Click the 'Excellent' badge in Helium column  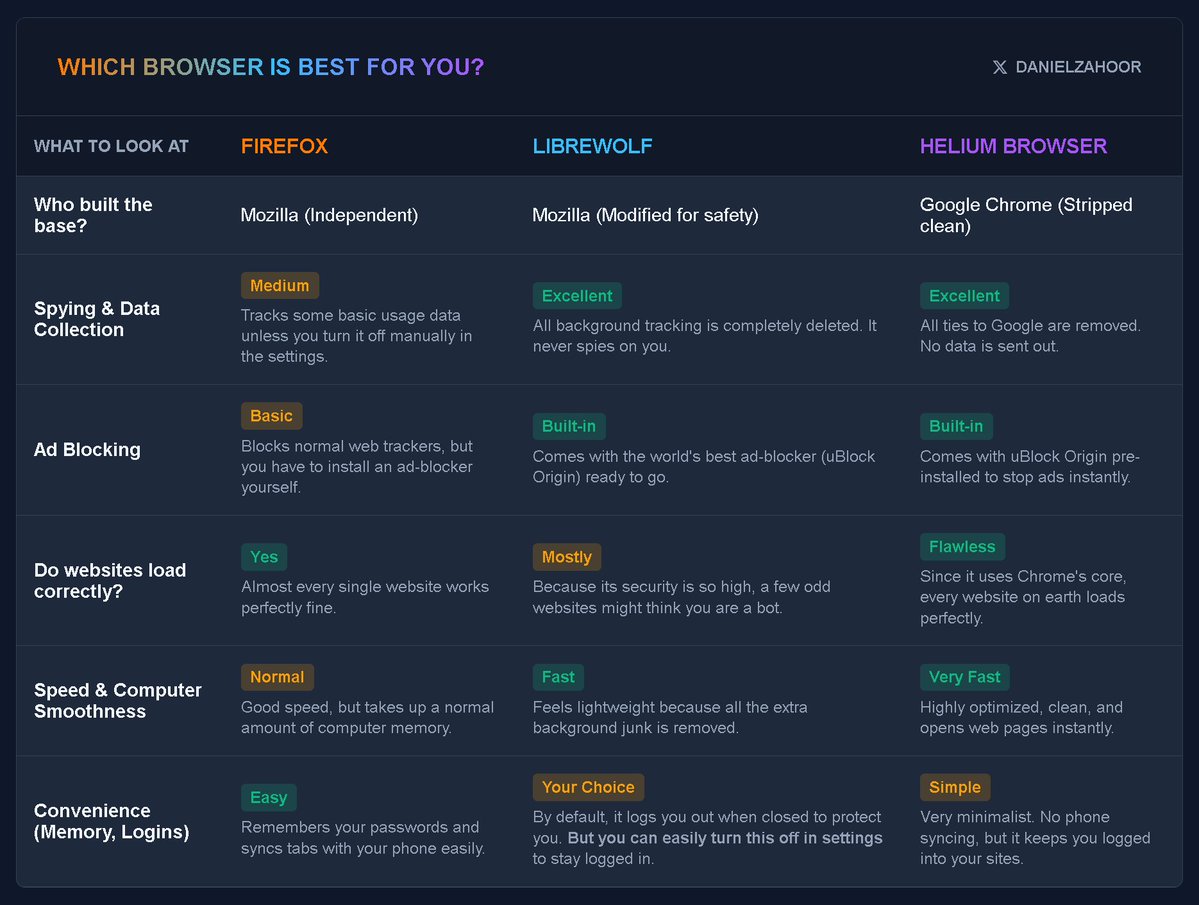pyautogui.click(x=964, y=296)
